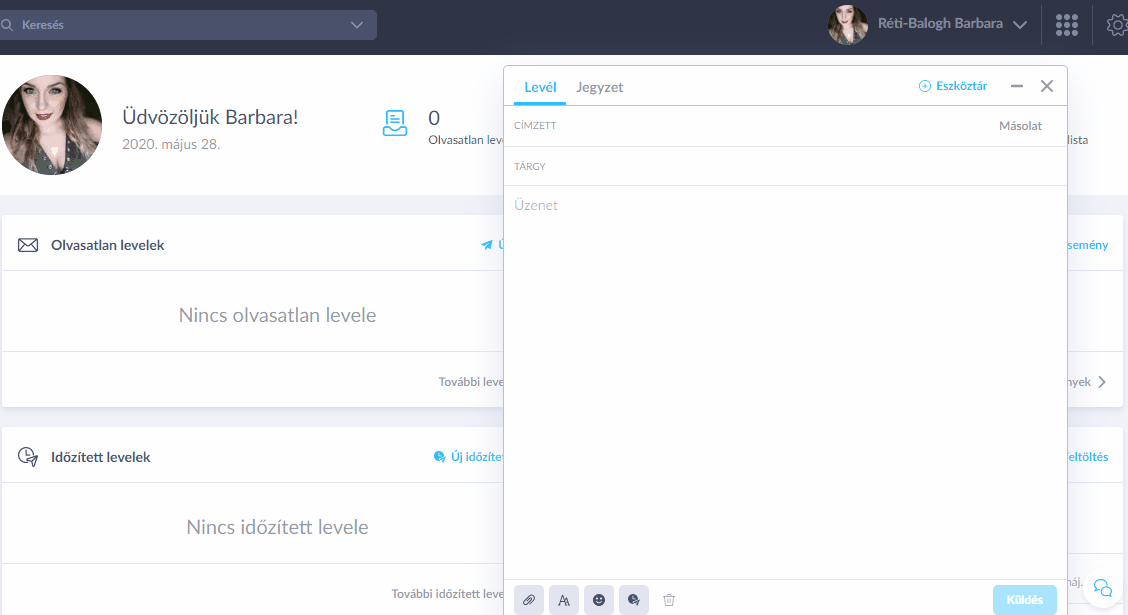Switch to the Levél tab
Image resolution: width=1128 pixels, height=615 pixels.
[x=540, y=87]
